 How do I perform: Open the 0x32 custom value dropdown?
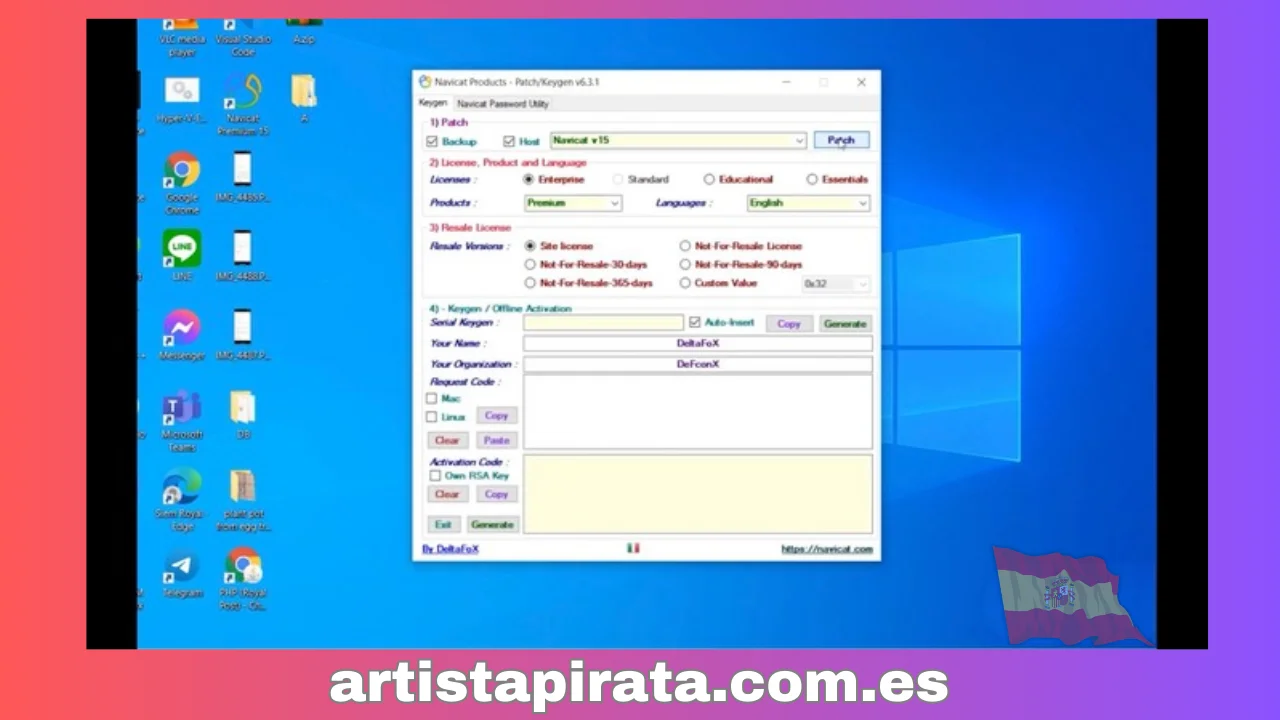click(x=836, y=284)
